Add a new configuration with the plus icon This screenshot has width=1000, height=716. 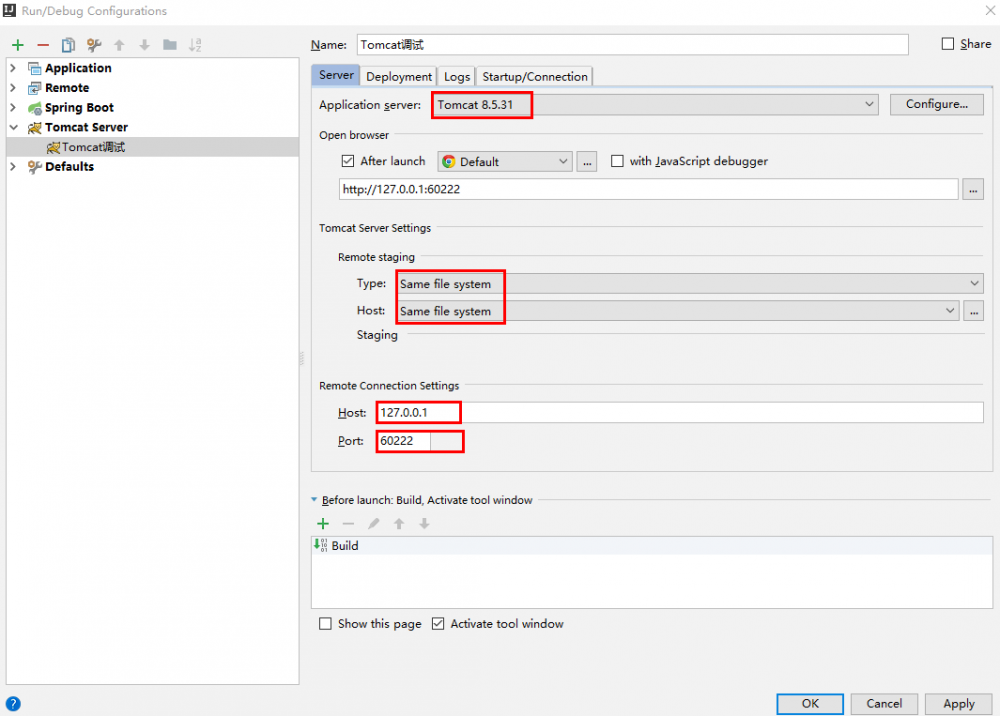click(18, 45)
